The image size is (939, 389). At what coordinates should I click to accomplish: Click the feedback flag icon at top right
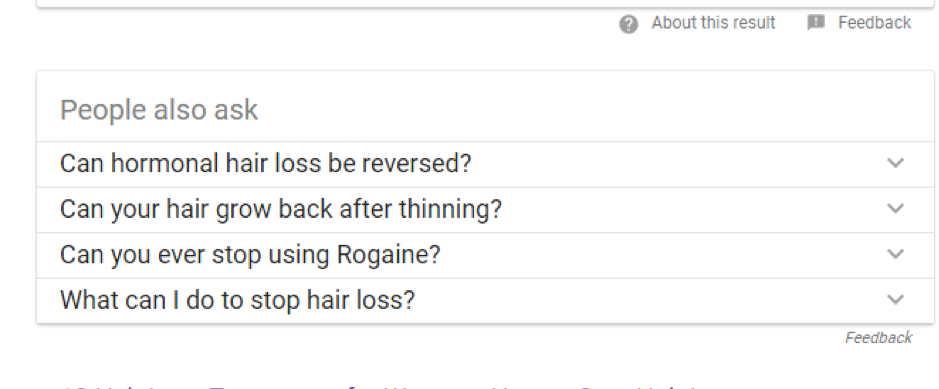(816, 23)
